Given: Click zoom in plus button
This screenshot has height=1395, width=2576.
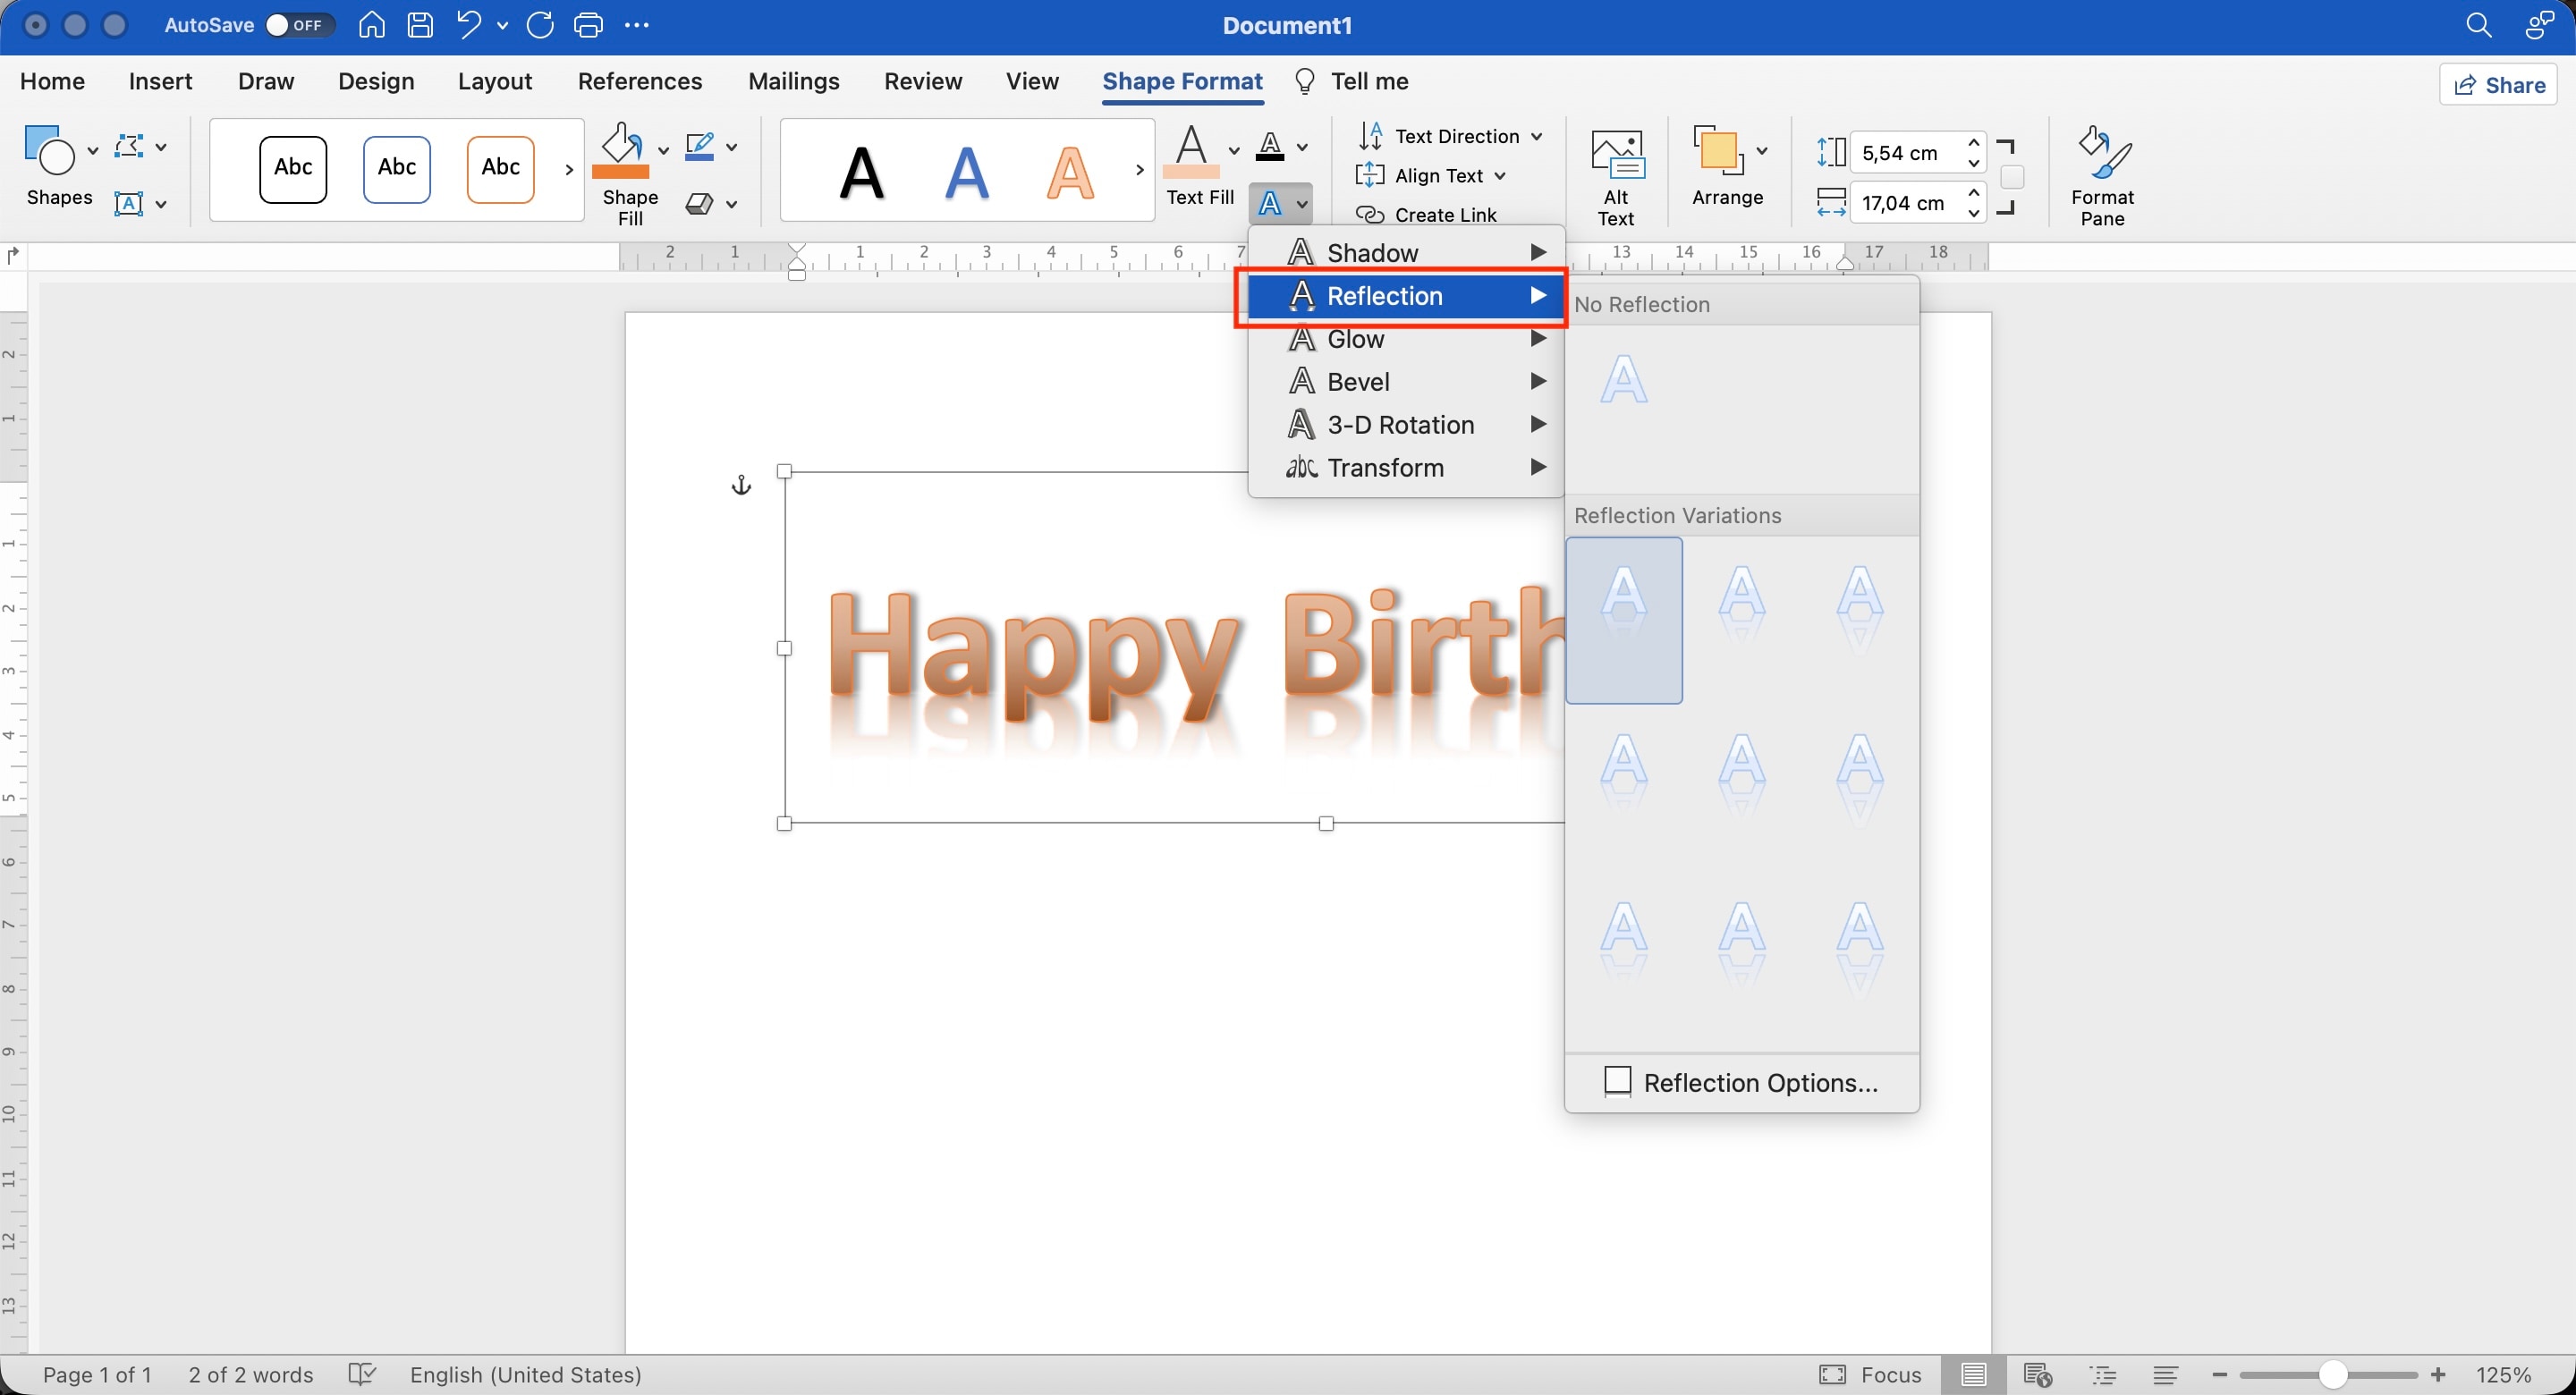Looking at the screenshot, I should tap(2438, 1375).
